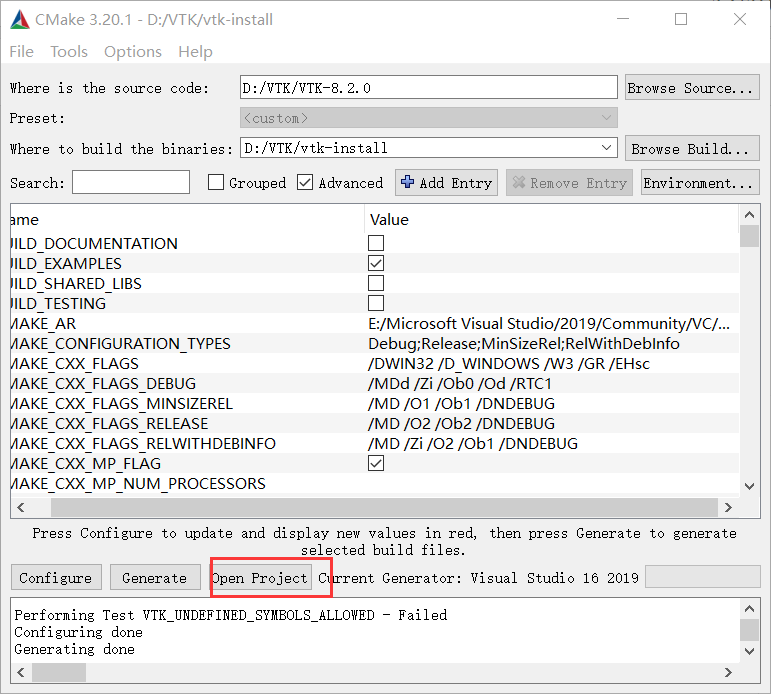
Task: Select CMAKE_CXX_FLAGS_DEBUG row name
Action: pos(103,384)
